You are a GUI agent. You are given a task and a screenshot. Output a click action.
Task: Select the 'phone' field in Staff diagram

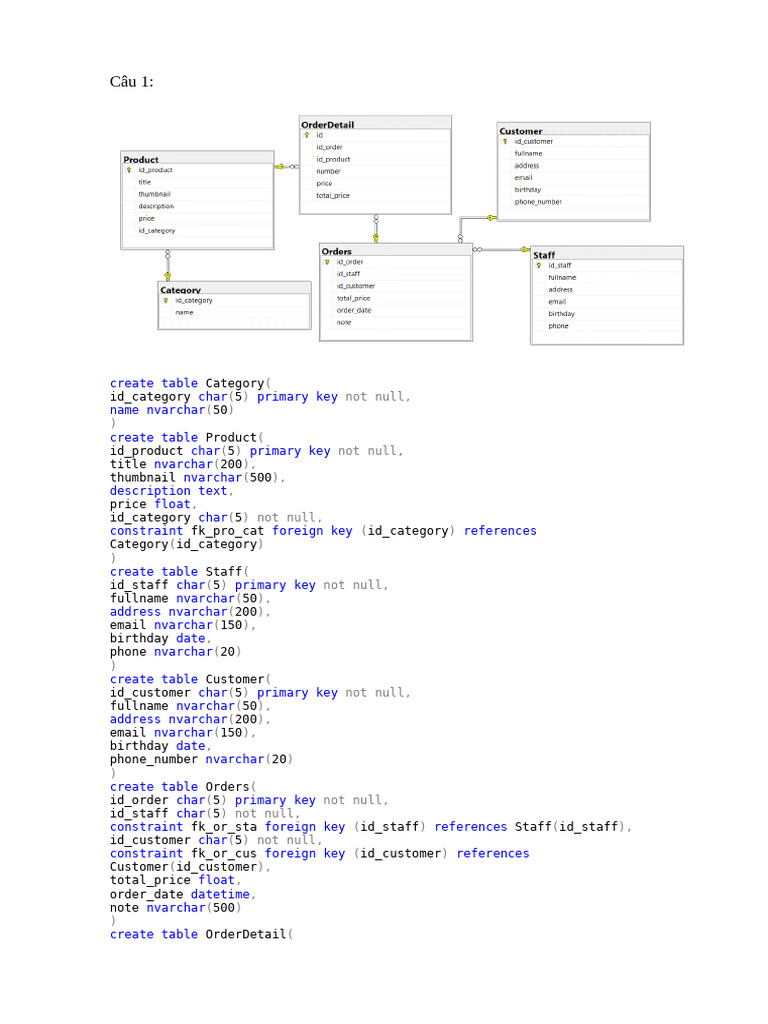(x=558, y=326)
